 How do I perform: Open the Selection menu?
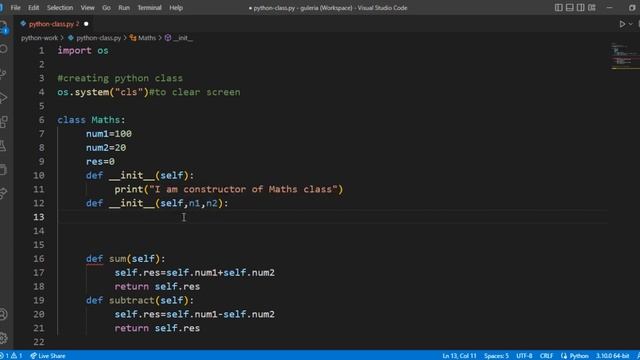60,8
